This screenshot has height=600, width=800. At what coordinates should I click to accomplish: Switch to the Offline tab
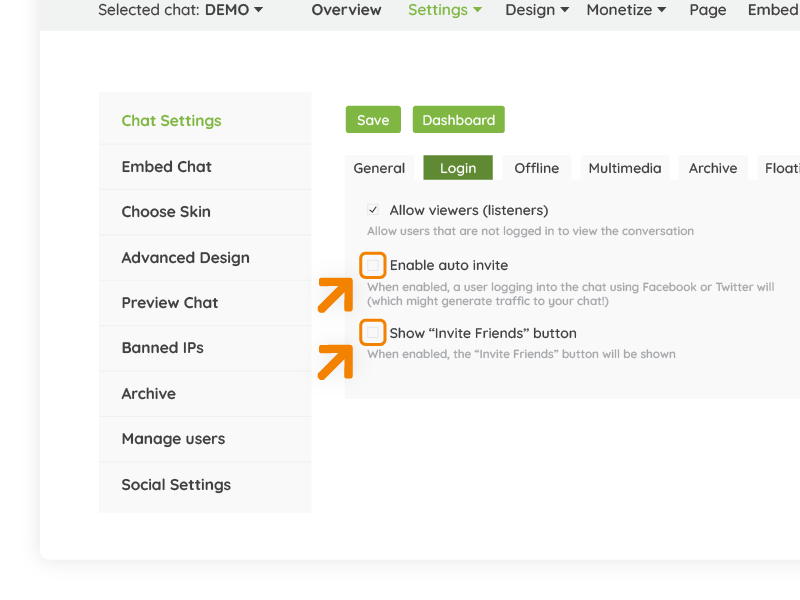pos(536,168)
